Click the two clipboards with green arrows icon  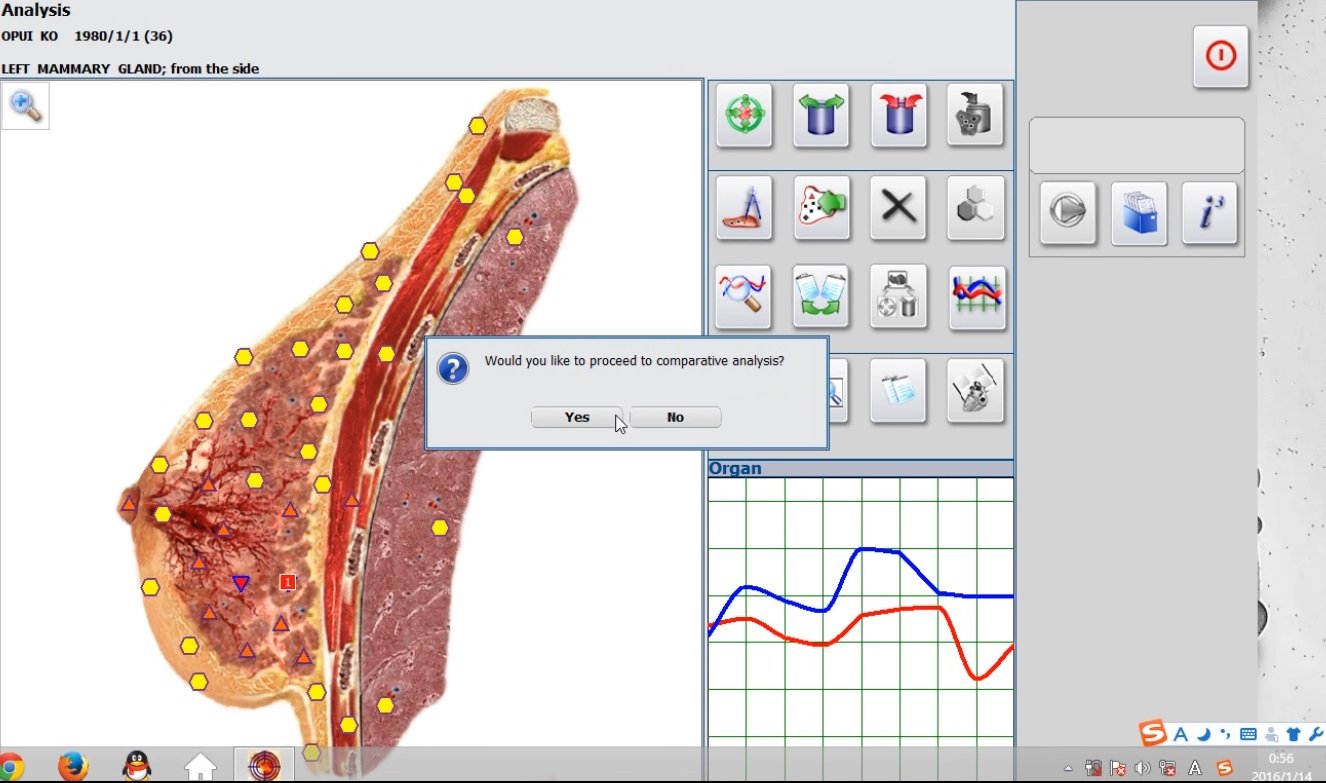(821, 297)
